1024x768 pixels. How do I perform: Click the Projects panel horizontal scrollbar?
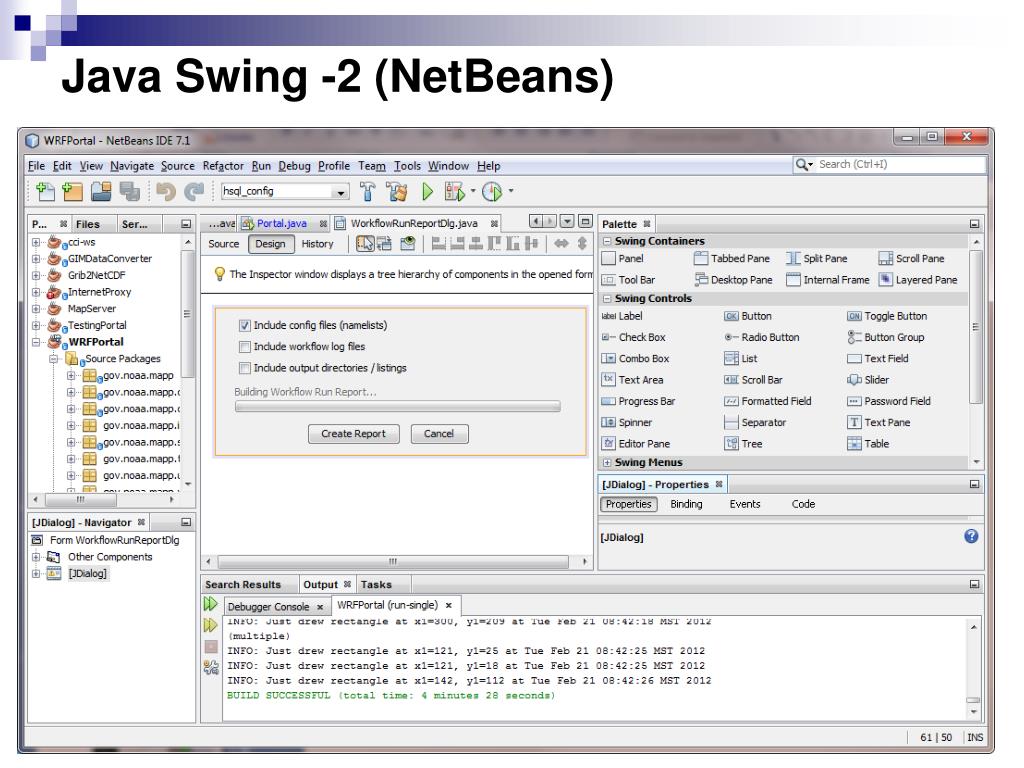(x=80, y=500)
